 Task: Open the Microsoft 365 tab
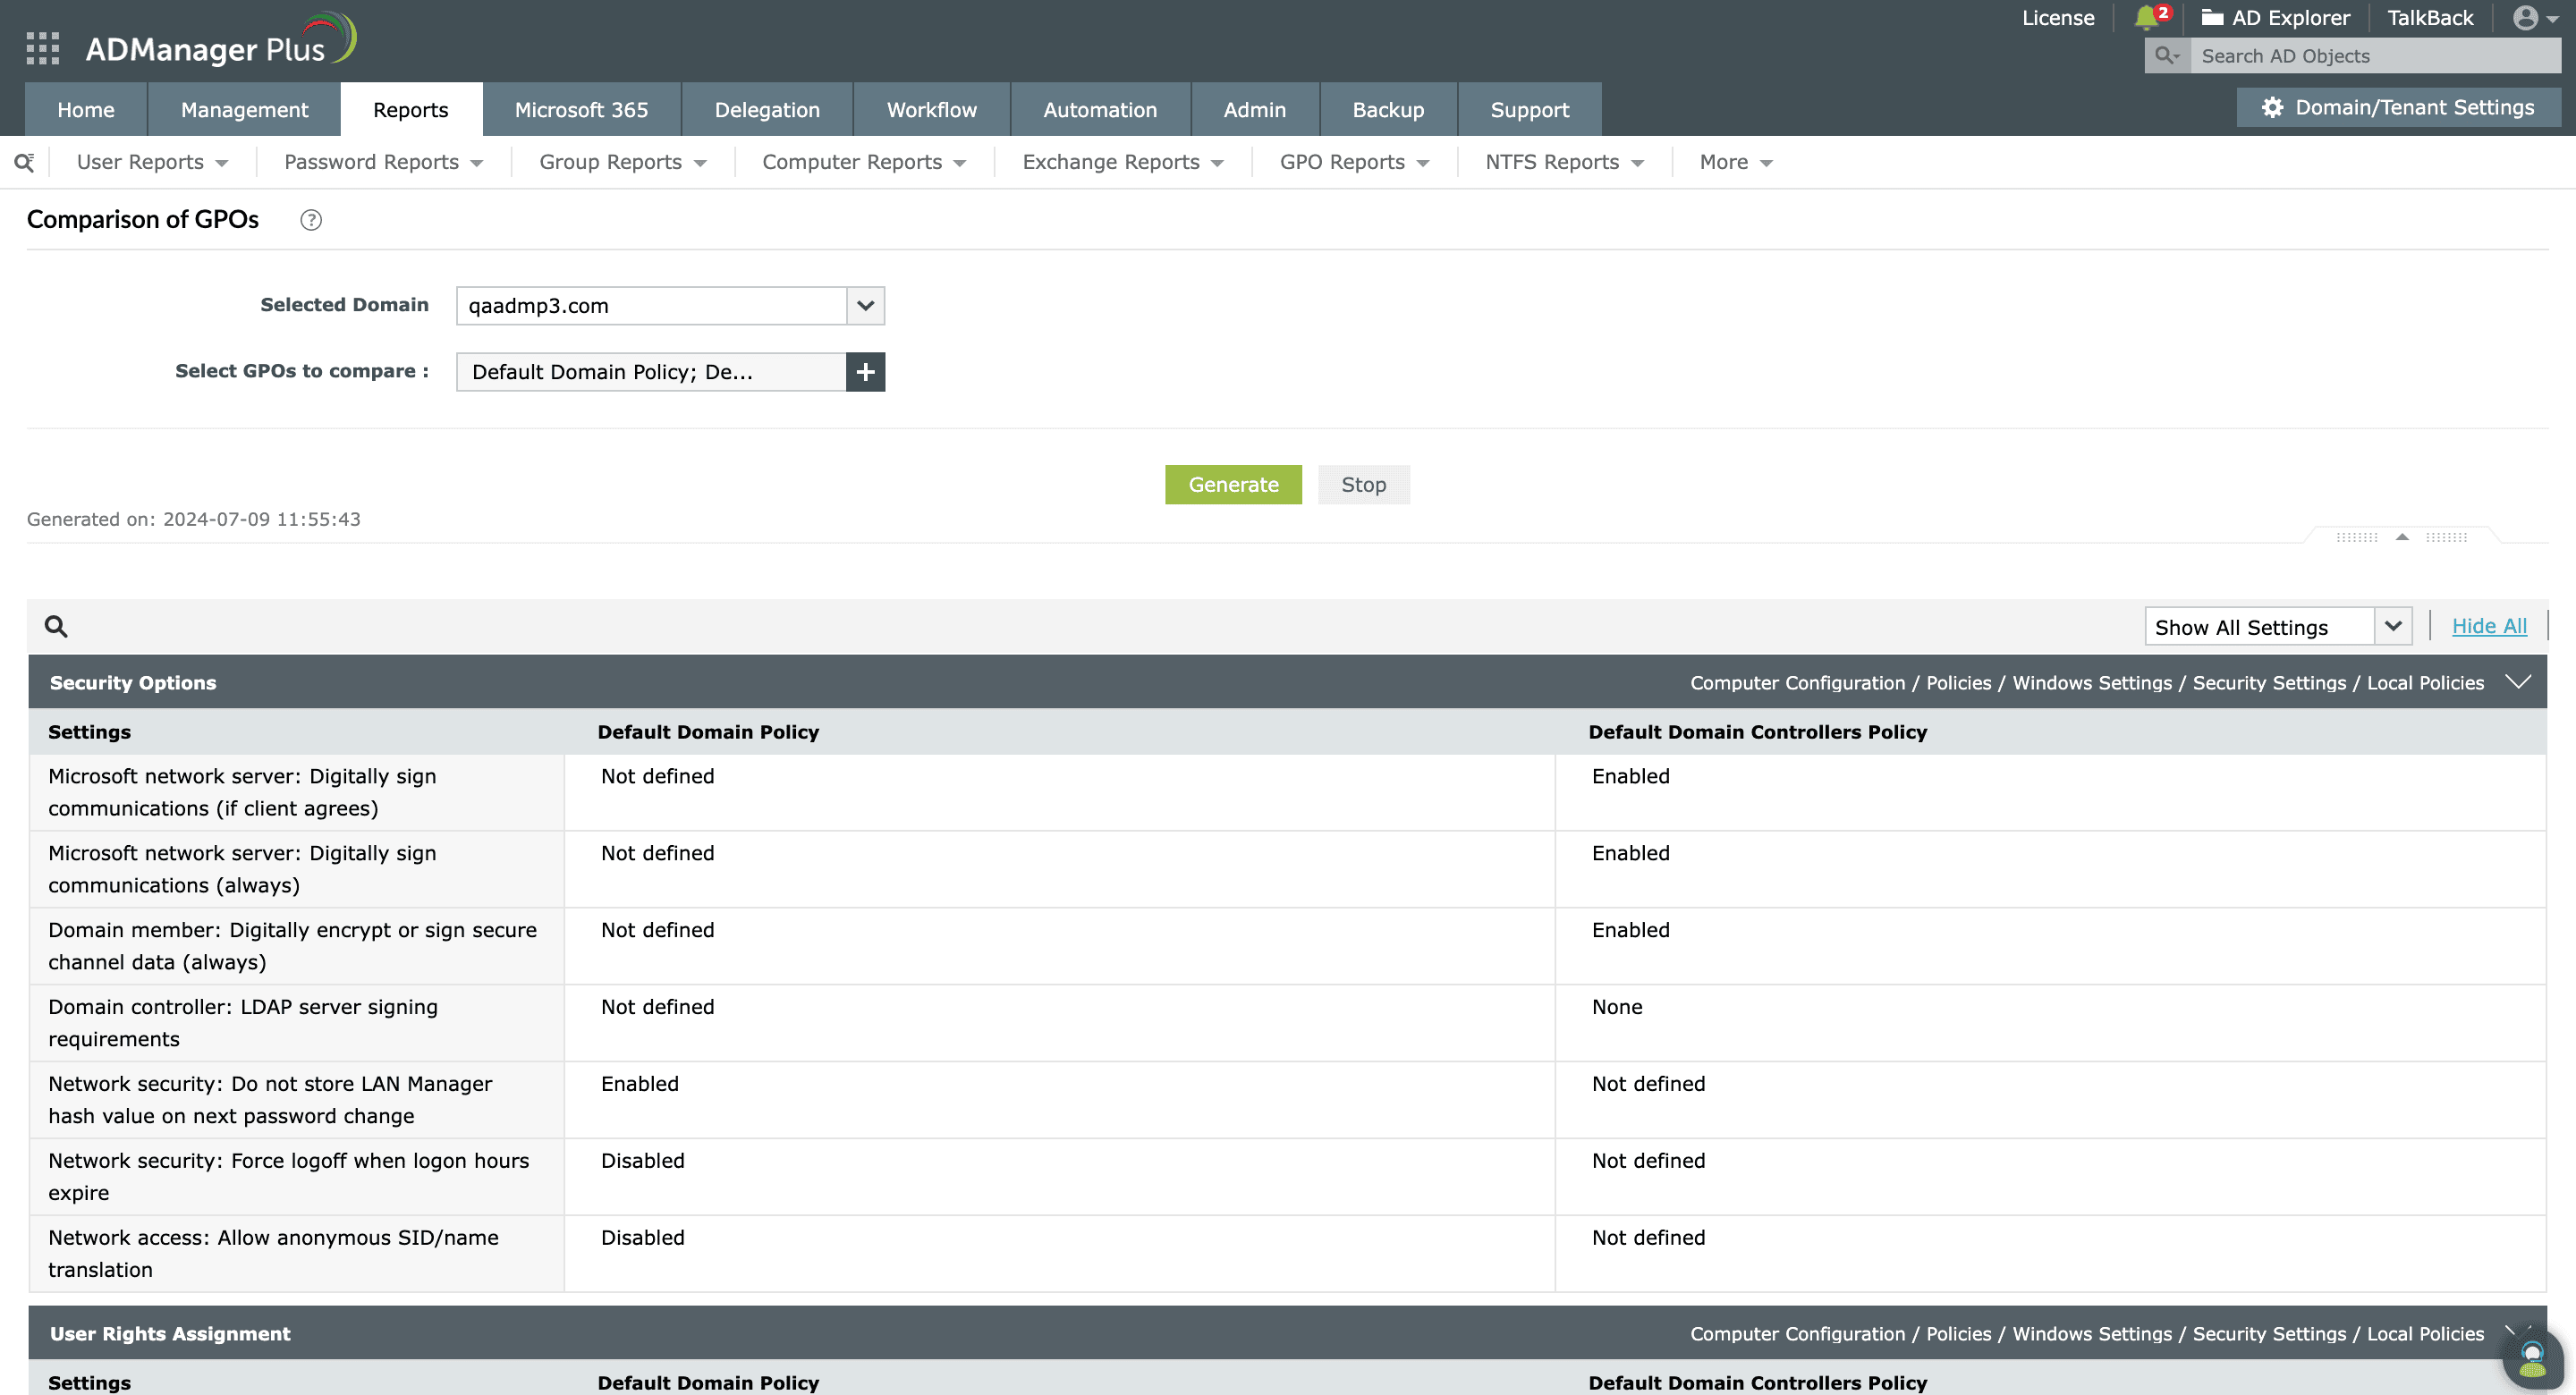pyautogui.click(x=581, y=110)
